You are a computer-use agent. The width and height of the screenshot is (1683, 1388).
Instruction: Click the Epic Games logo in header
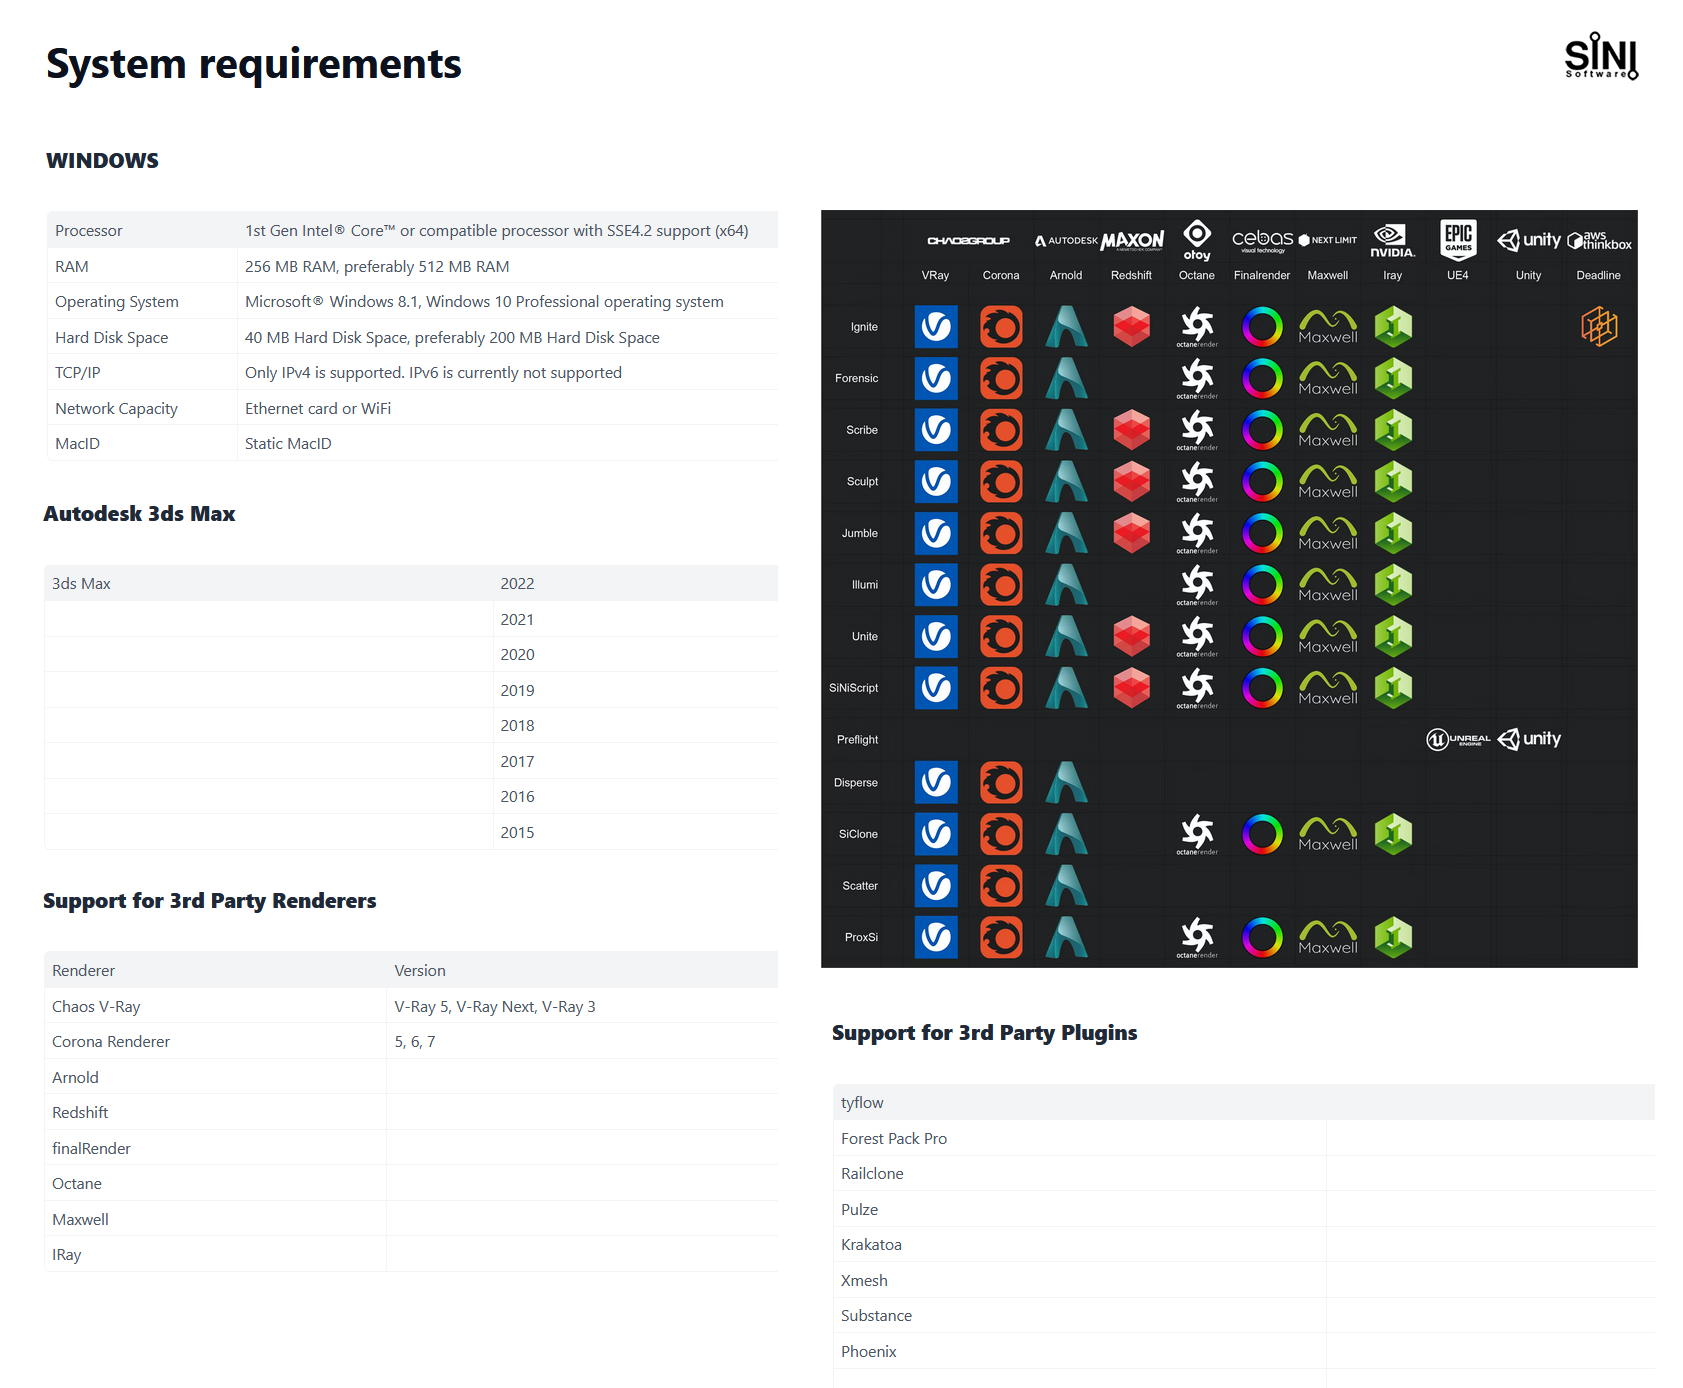(x=1458, y=240)
